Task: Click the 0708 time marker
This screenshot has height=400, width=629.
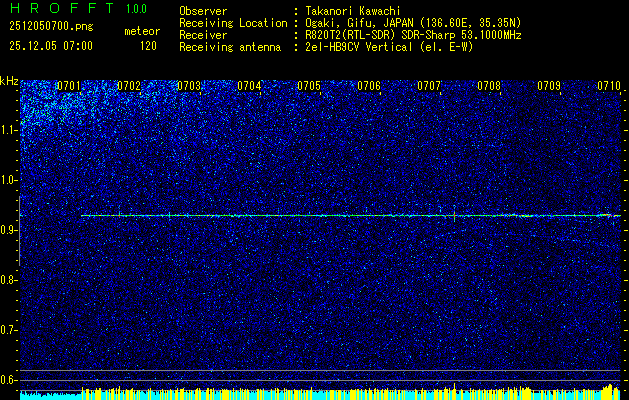Action: pyautogui.click(x=489, y=85)
